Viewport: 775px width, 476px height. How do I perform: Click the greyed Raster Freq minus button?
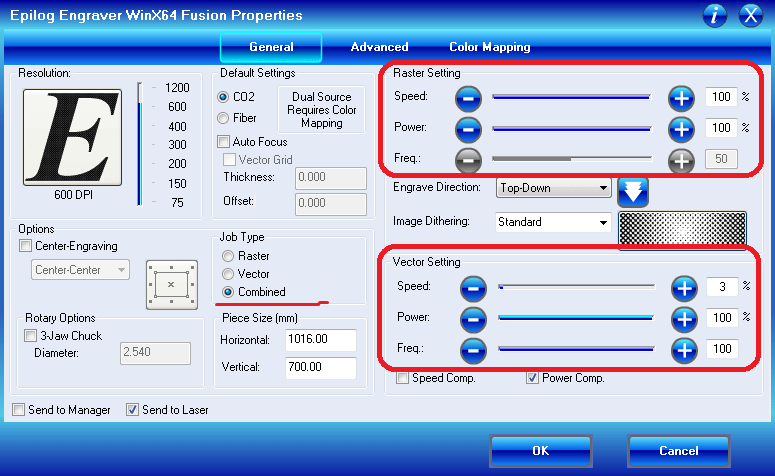(468, 160)
